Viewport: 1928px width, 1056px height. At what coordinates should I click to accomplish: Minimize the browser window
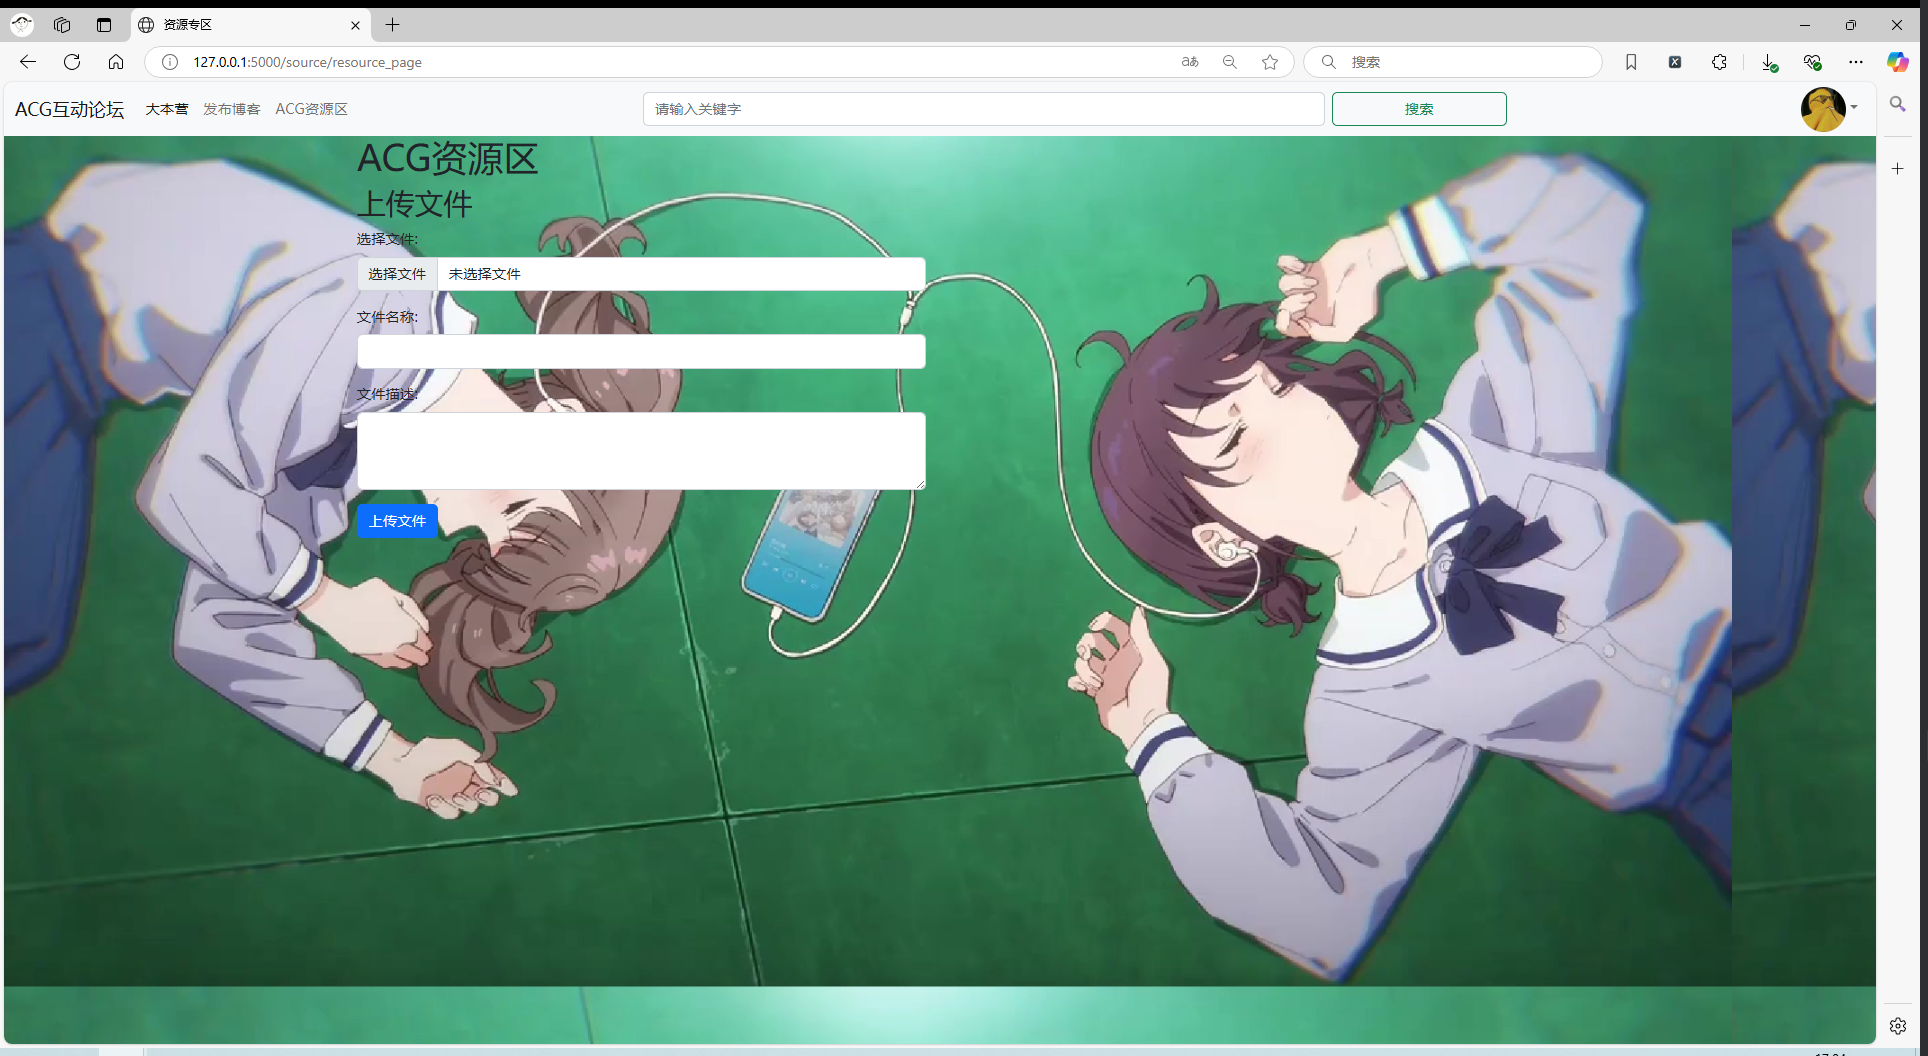1805,25
